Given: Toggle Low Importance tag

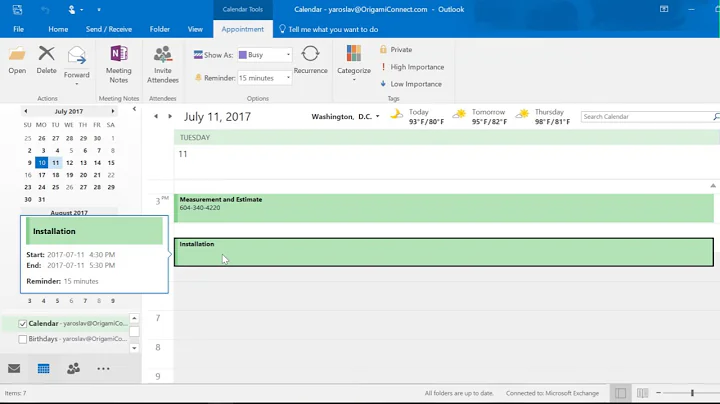Looking at the screenshot, I should point(411,84).
